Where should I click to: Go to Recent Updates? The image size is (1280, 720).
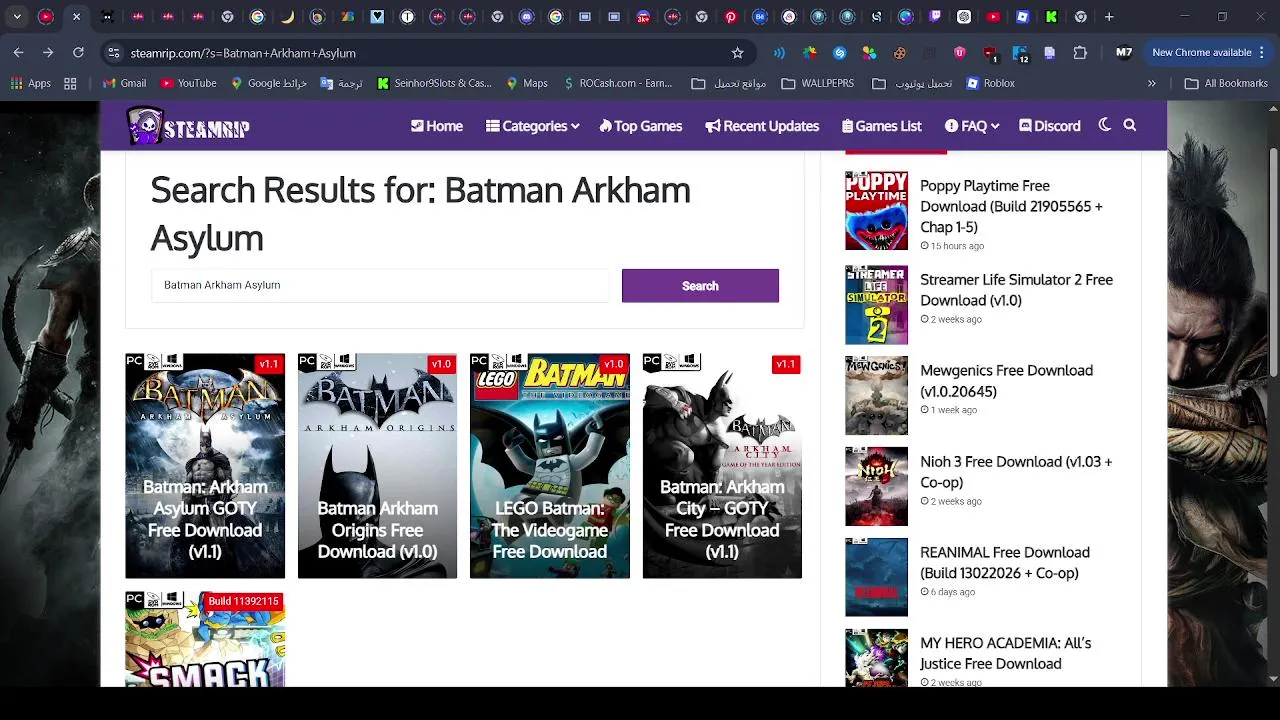tap(762, 126)
